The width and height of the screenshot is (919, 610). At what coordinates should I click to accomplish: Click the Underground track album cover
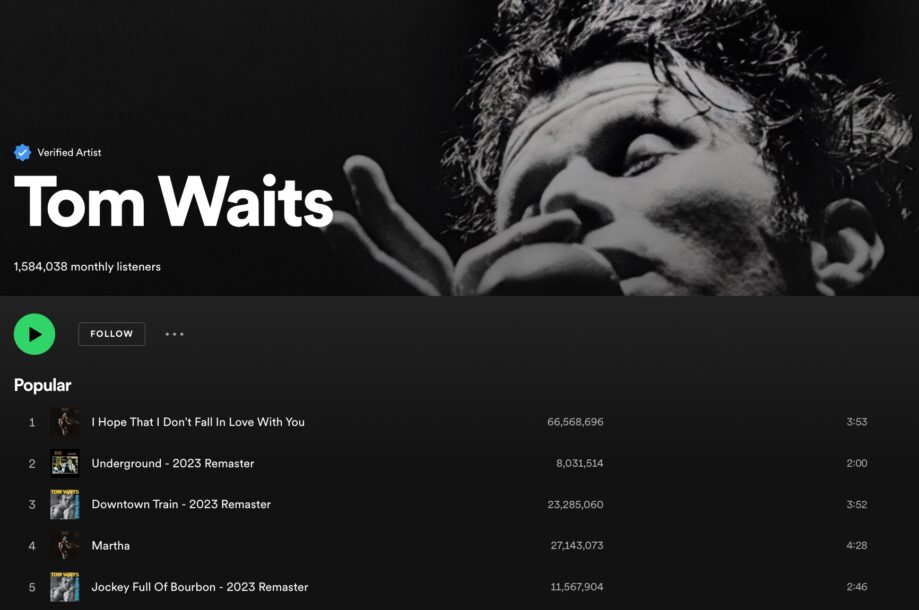tap(64, 463)
